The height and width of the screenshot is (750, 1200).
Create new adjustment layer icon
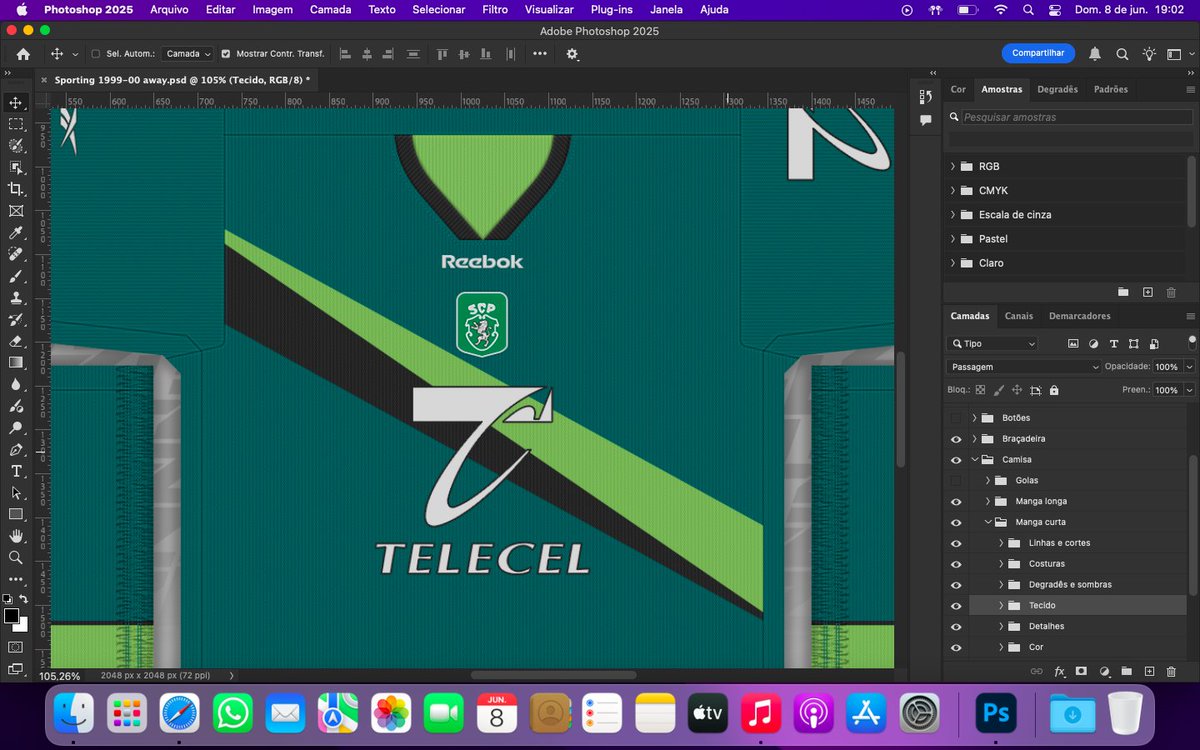(x=1104, y=671)
